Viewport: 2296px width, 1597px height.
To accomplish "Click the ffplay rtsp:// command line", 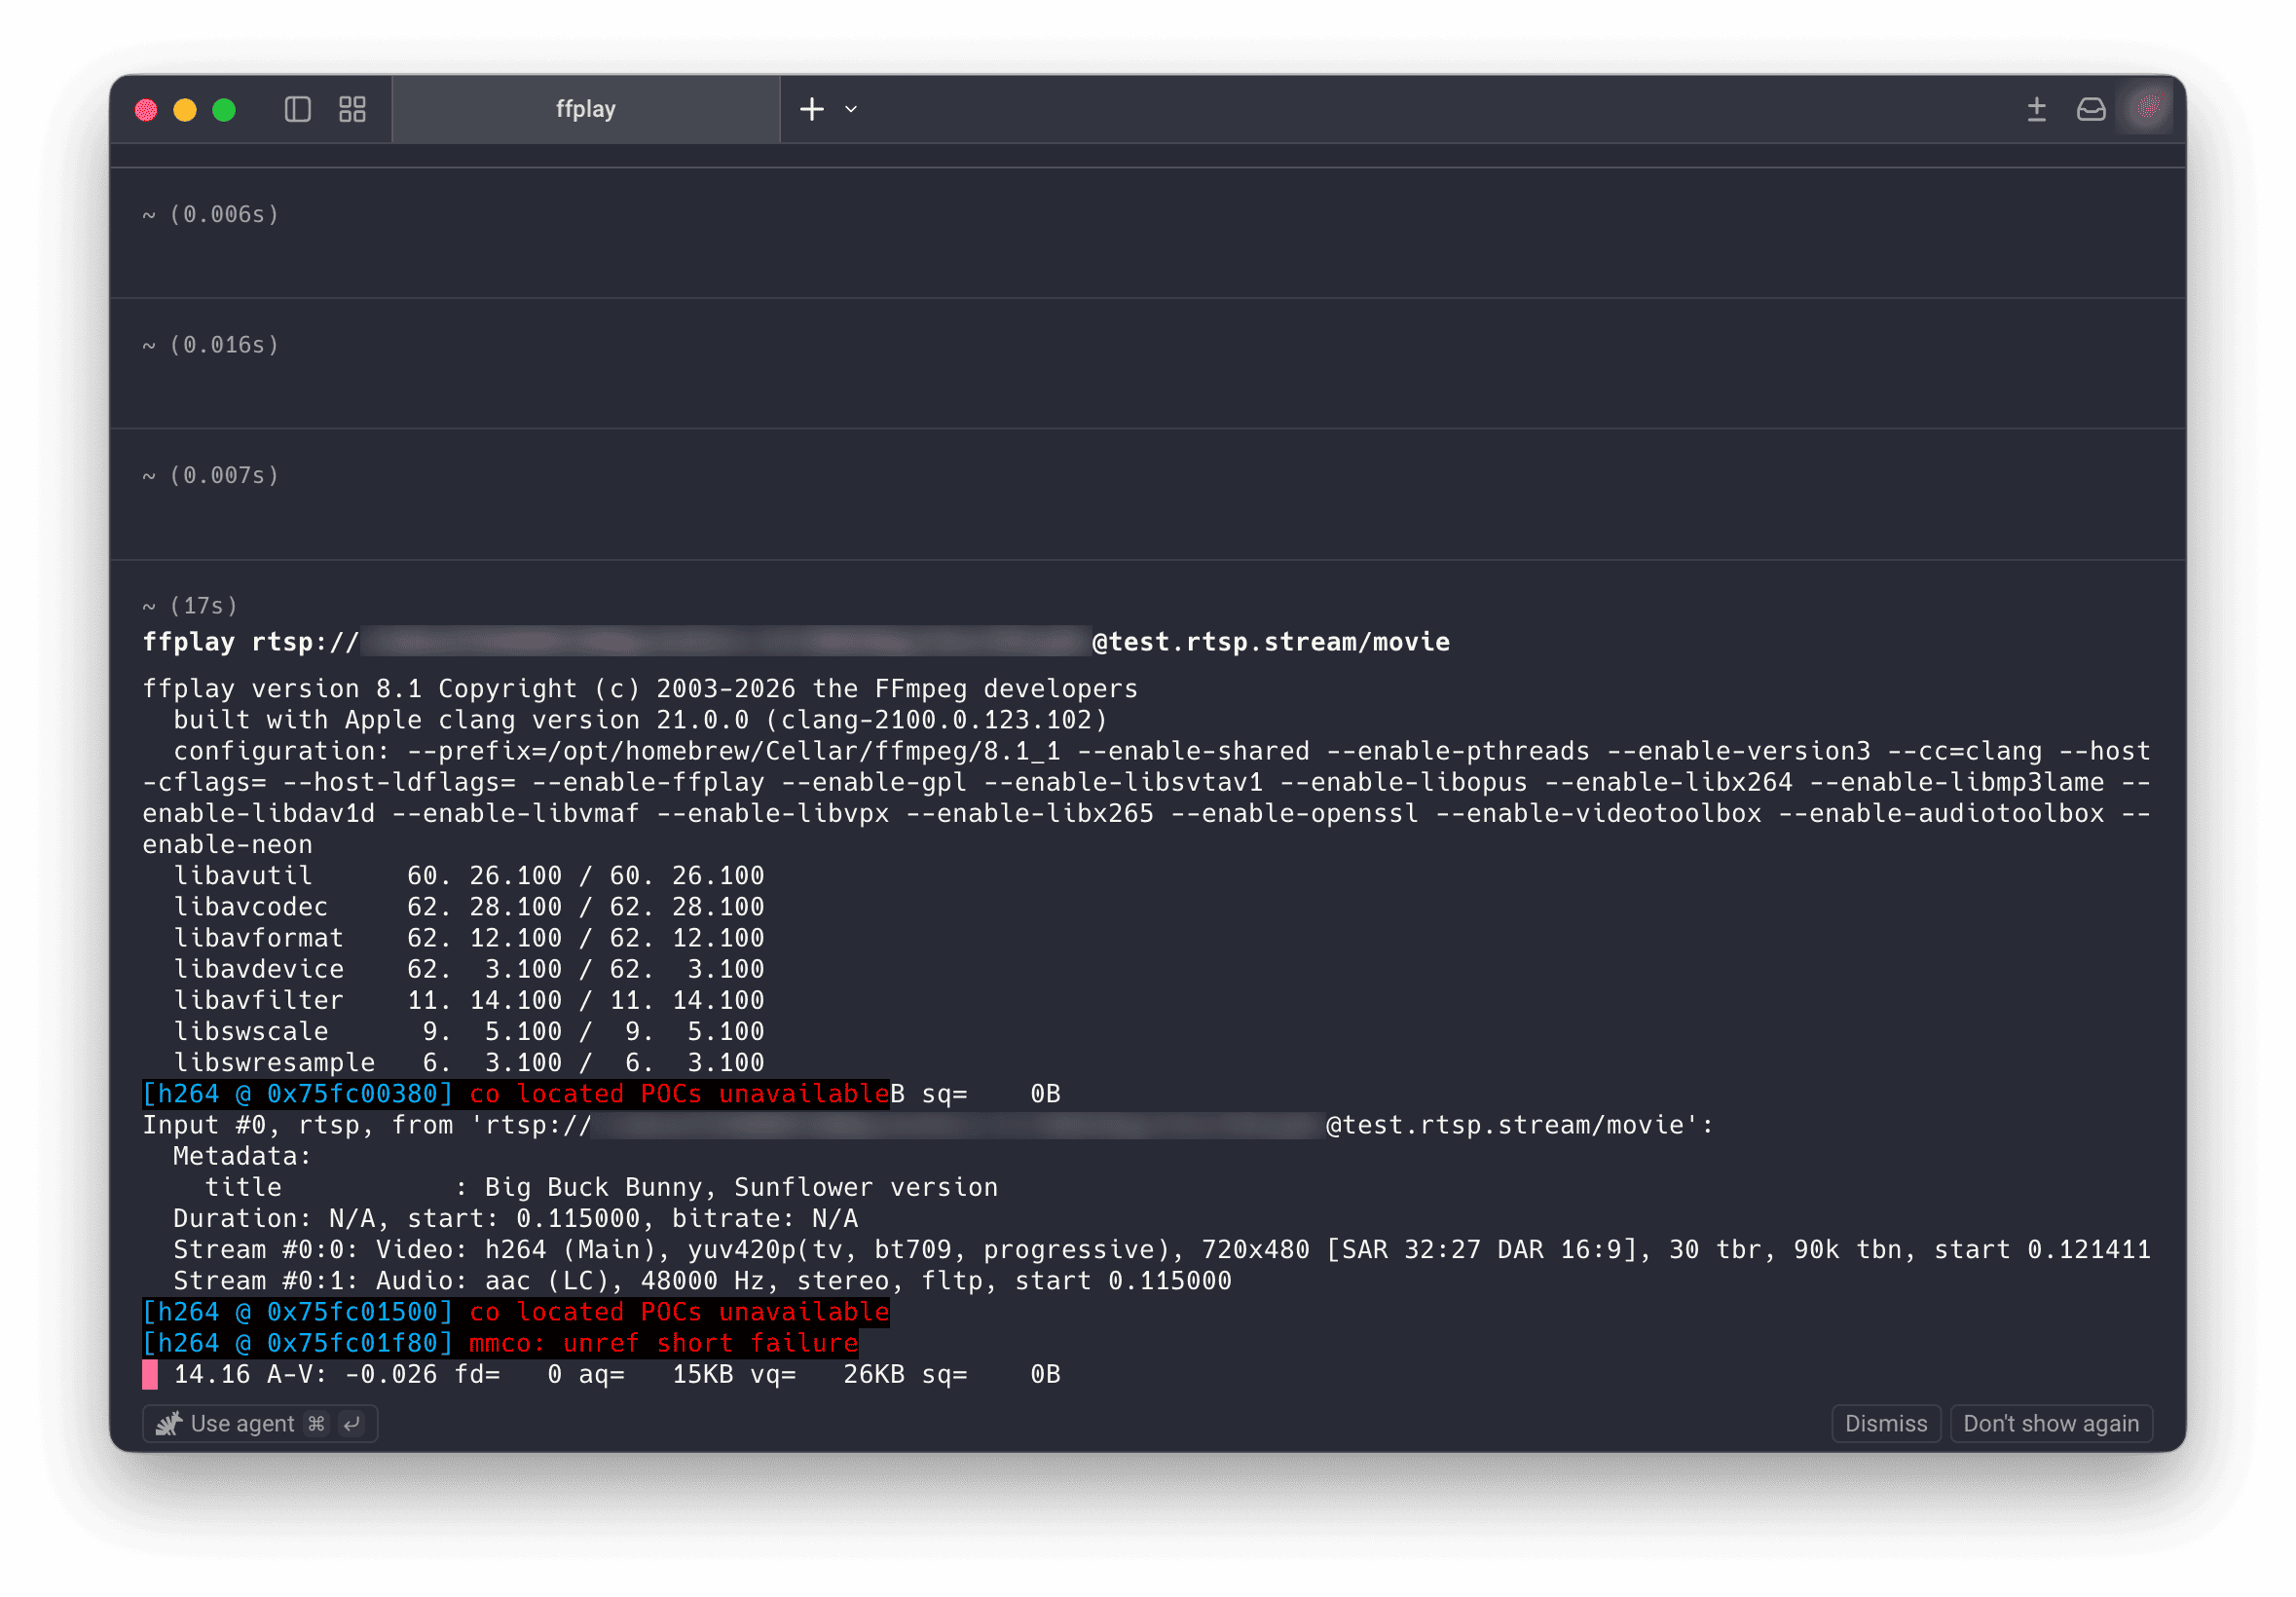I will click(x=796, y=642).
